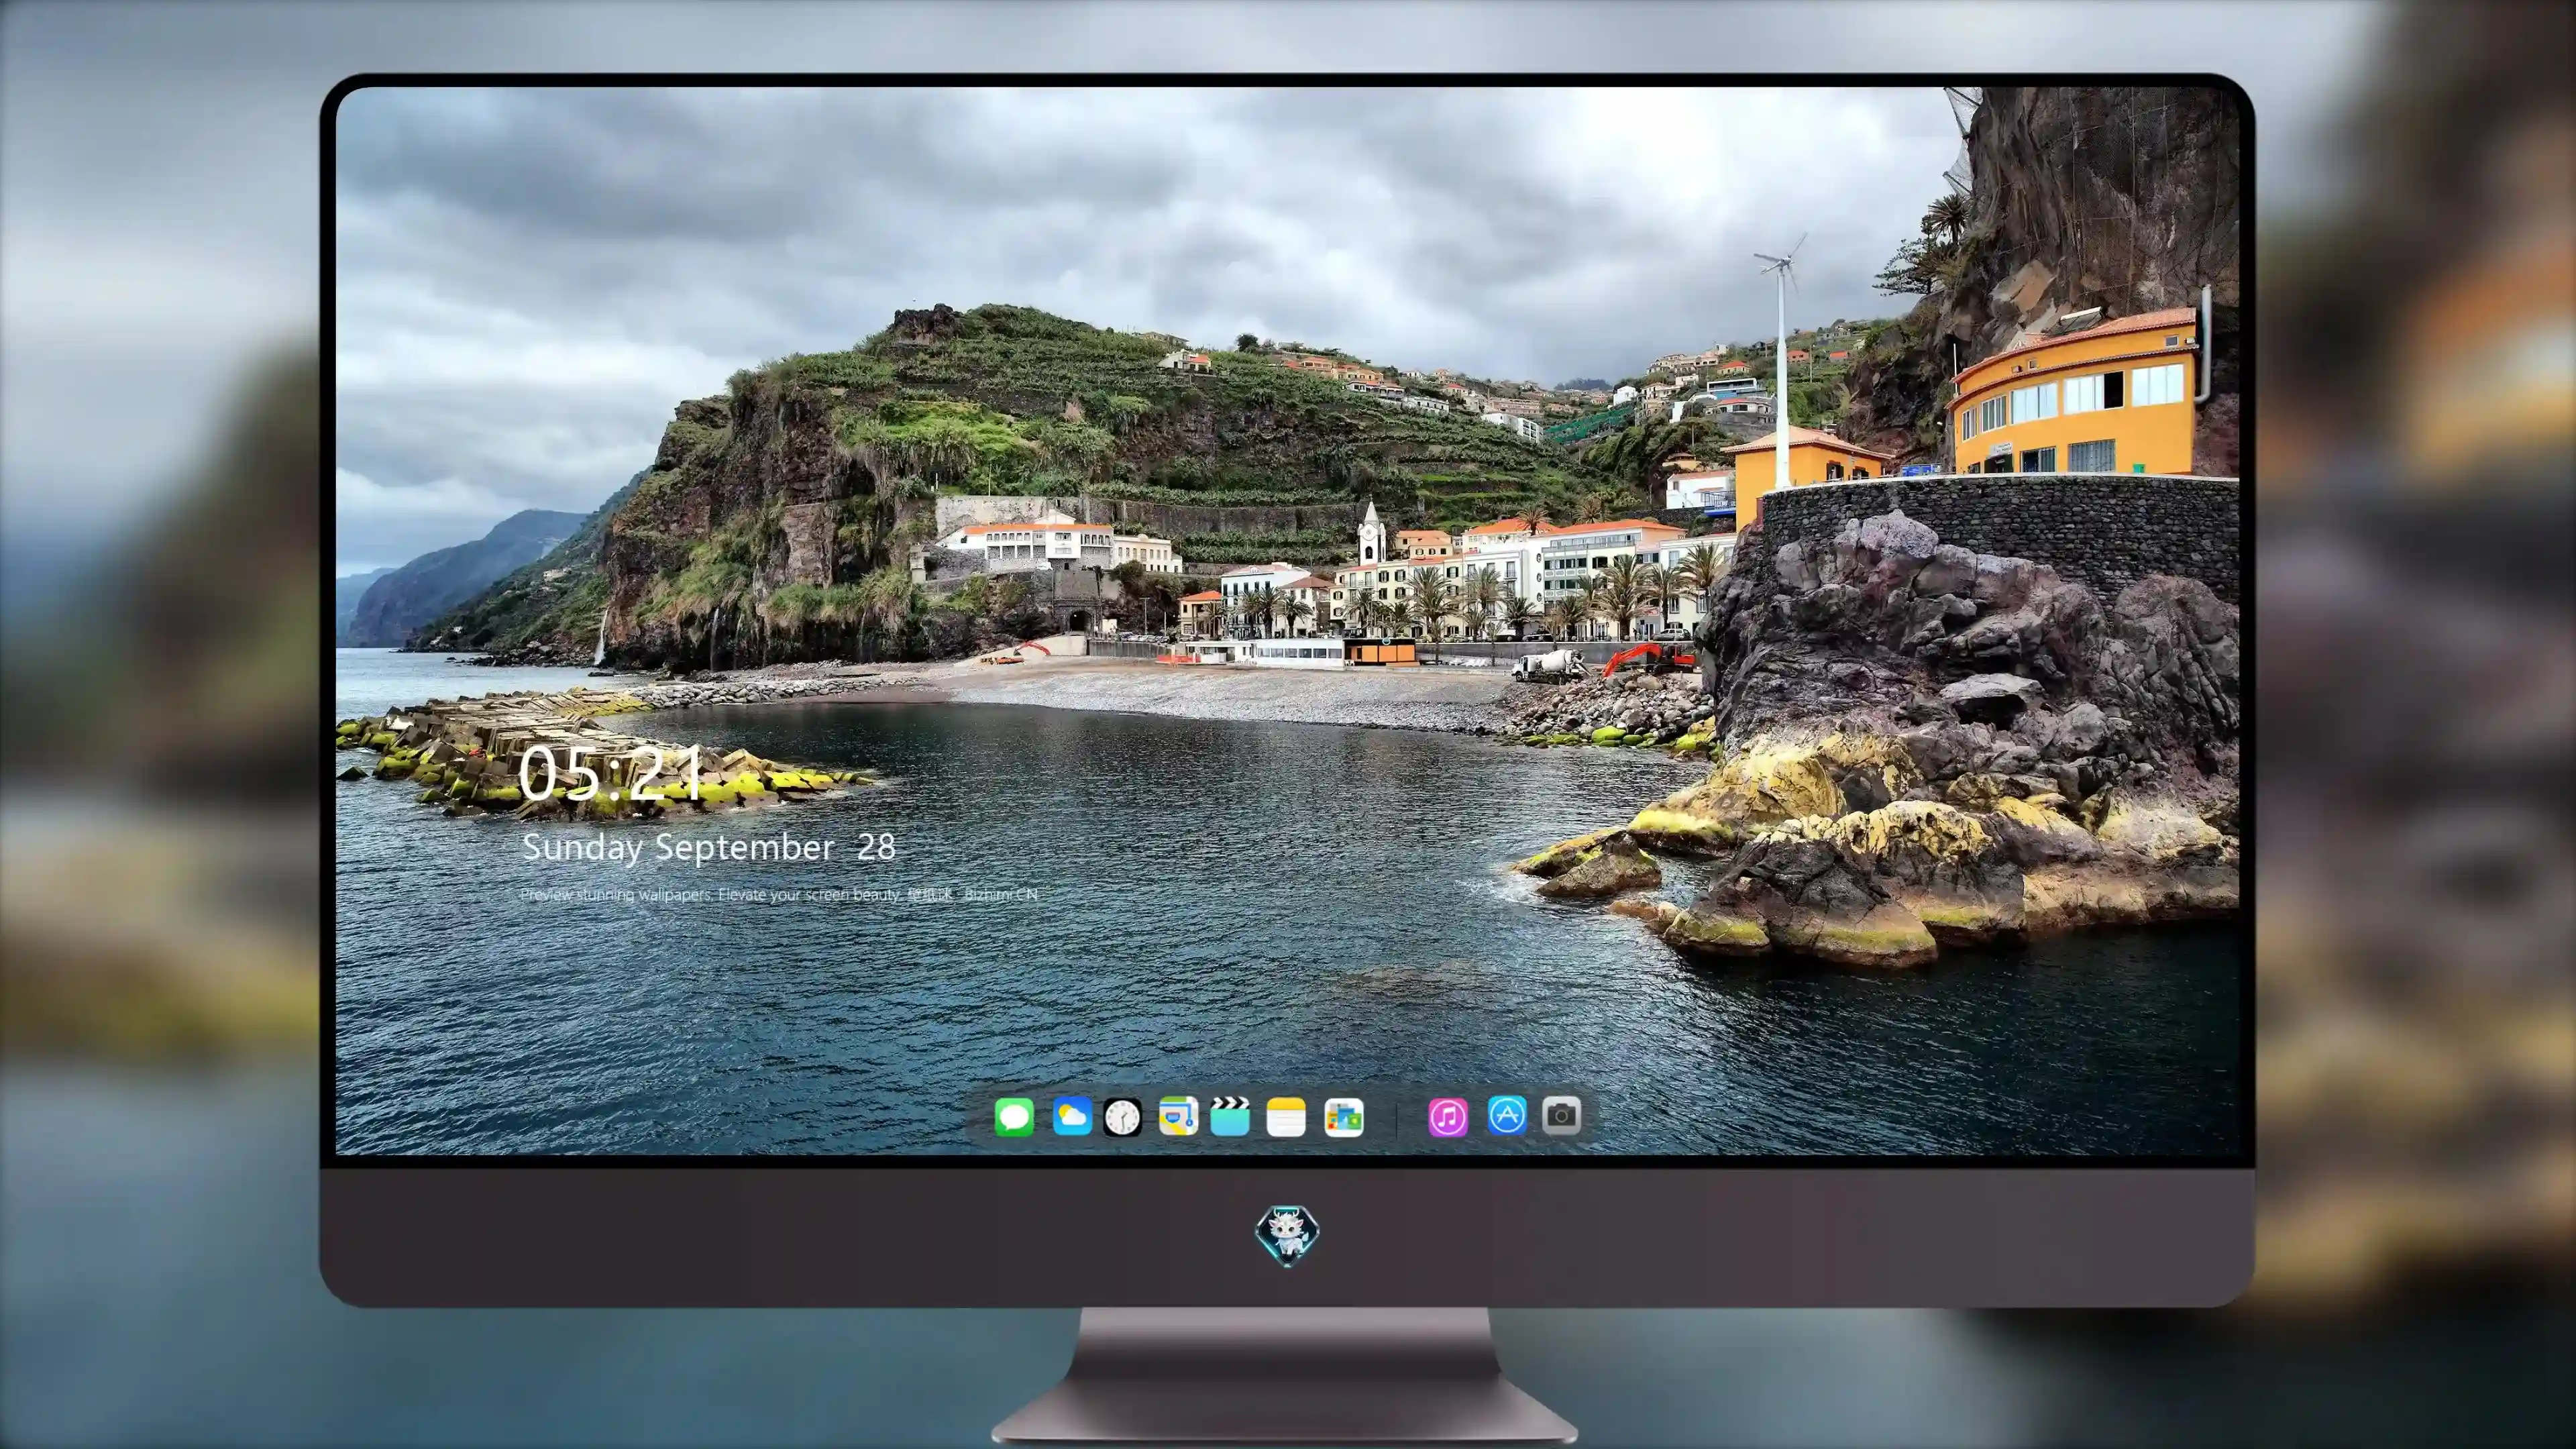The width and height of the screenshot is (2576, 1449).
Task: Click the dragon logo on the monitor chin
Action: click(x=1287, y=1235)
